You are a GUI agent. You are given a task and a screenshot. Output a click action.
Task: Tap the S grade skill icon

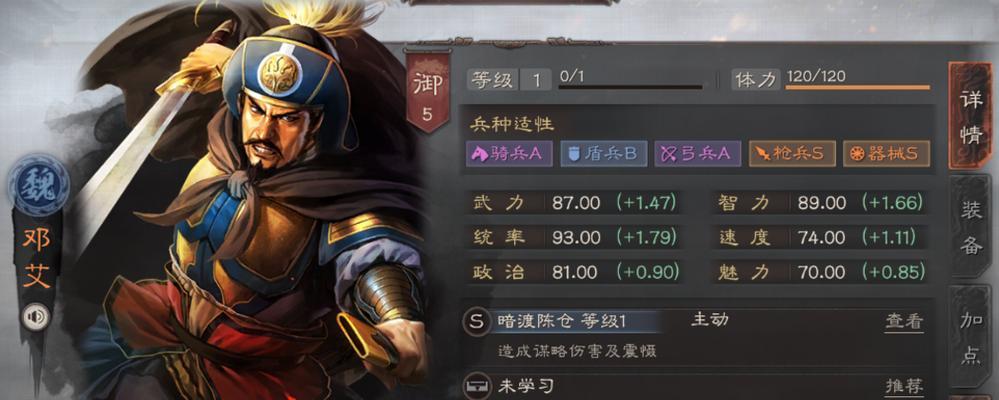(477, 322)
